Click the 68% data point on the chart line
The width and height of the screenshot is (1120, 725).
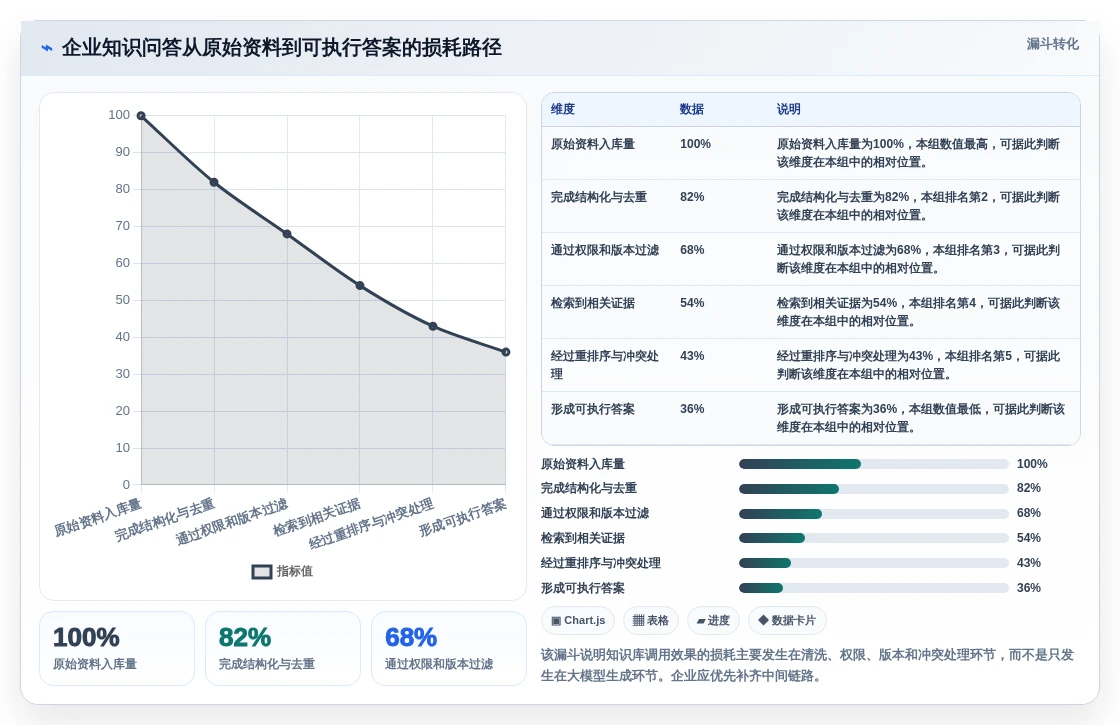pyautogui.click(x=287, y=234)
